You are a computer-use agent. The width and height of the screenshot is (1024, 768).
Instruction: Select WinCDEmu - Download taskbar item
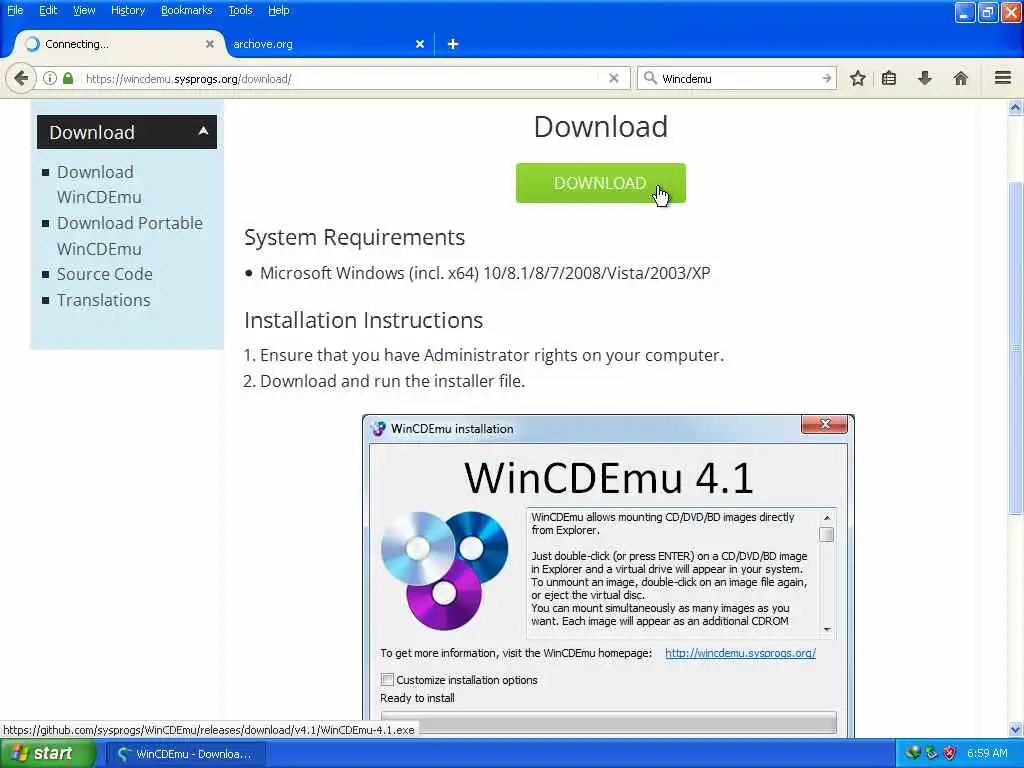[185, 754]
